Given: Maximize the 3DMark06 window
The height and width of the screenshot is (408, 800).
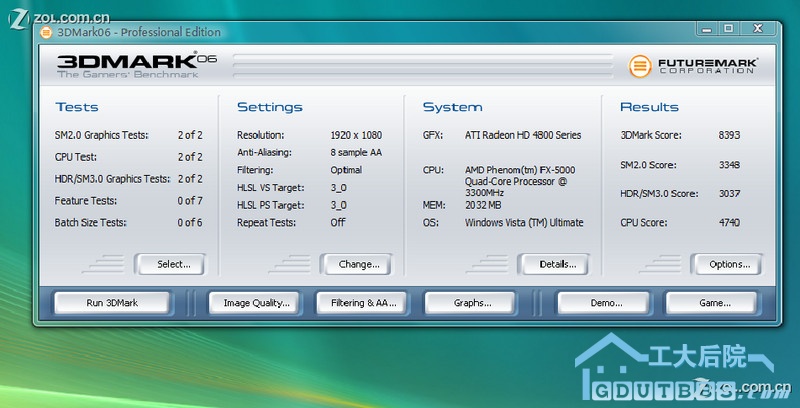Looking at the screenshot, I should [x=729, y=29].
